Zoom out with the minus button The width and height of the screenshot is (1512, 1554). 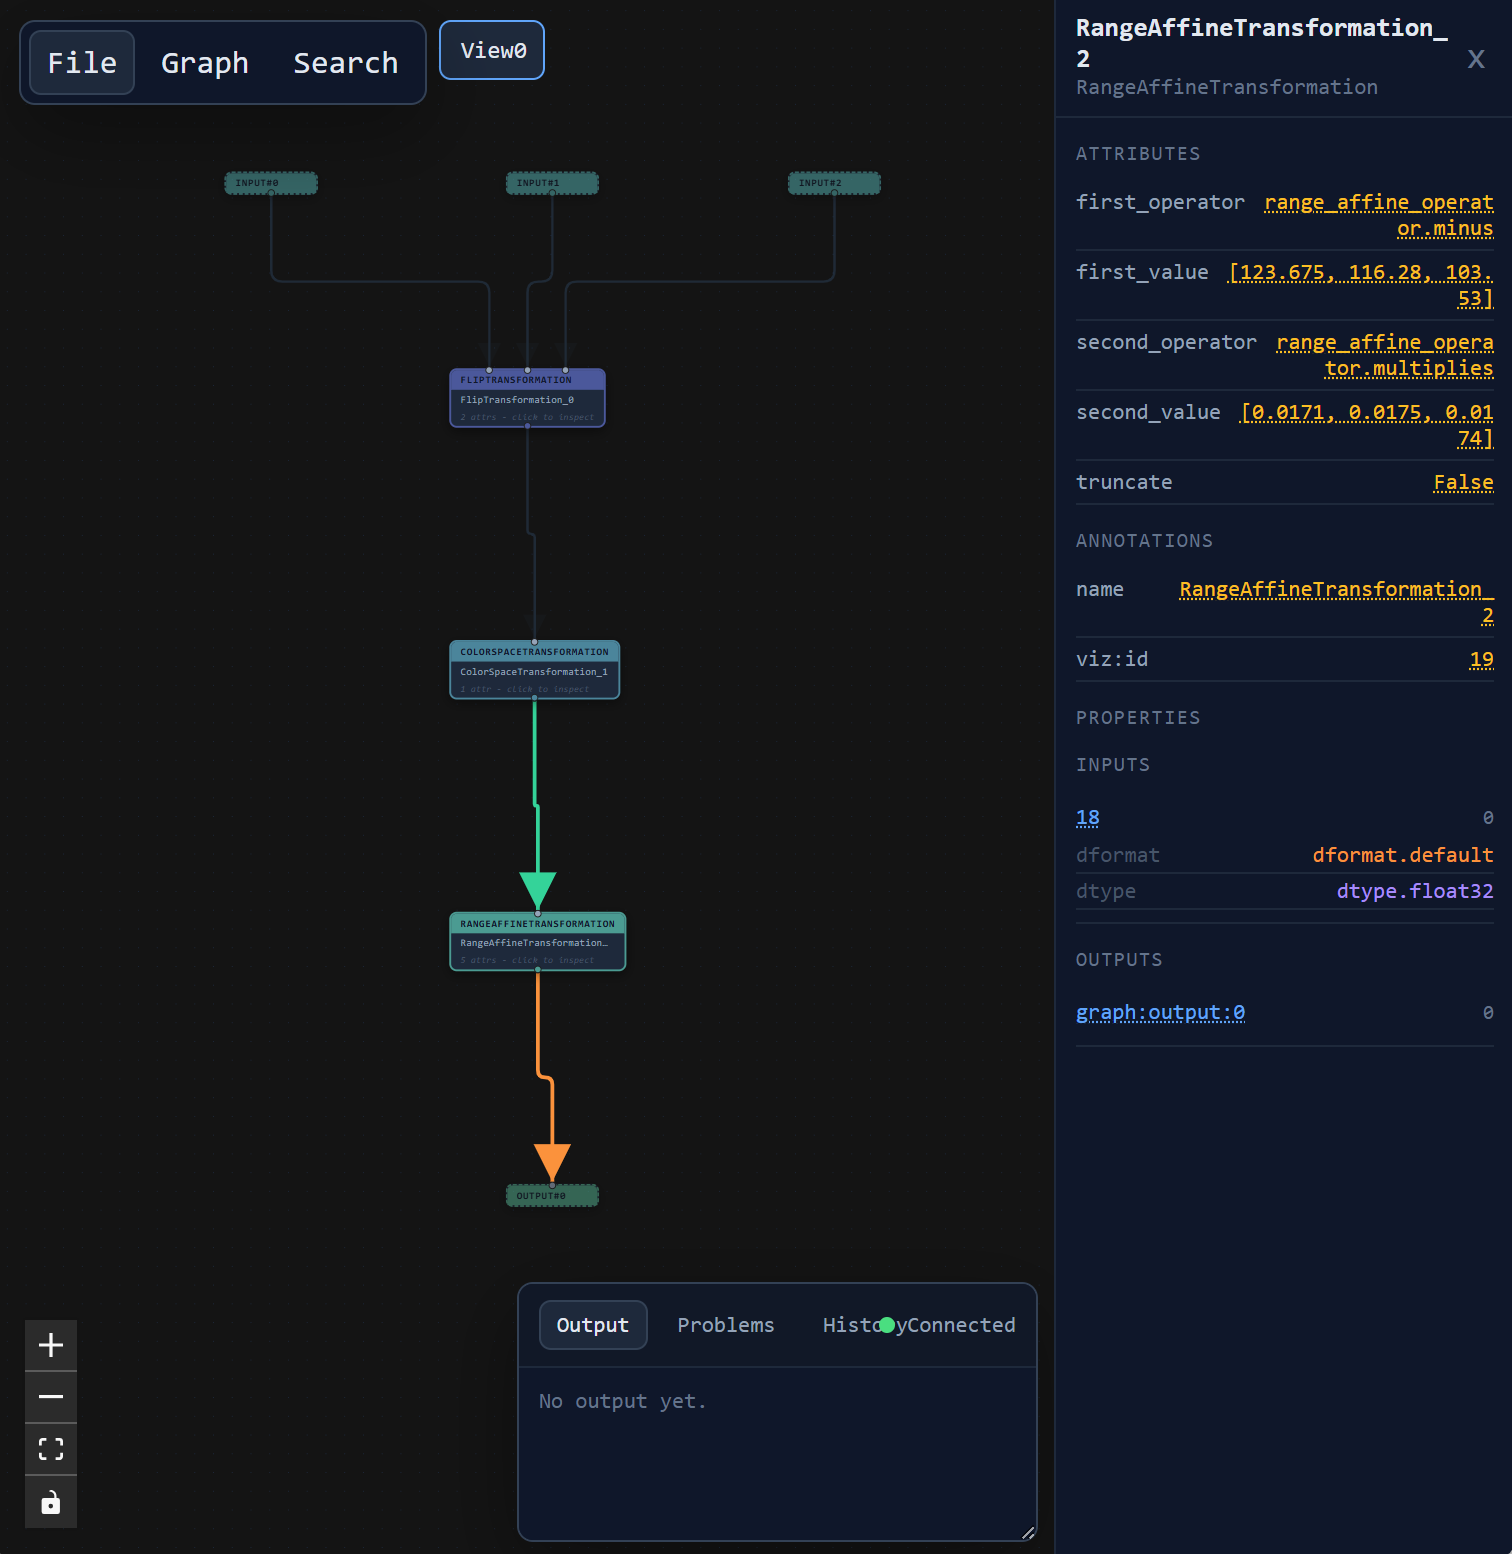coord(51,1397)
